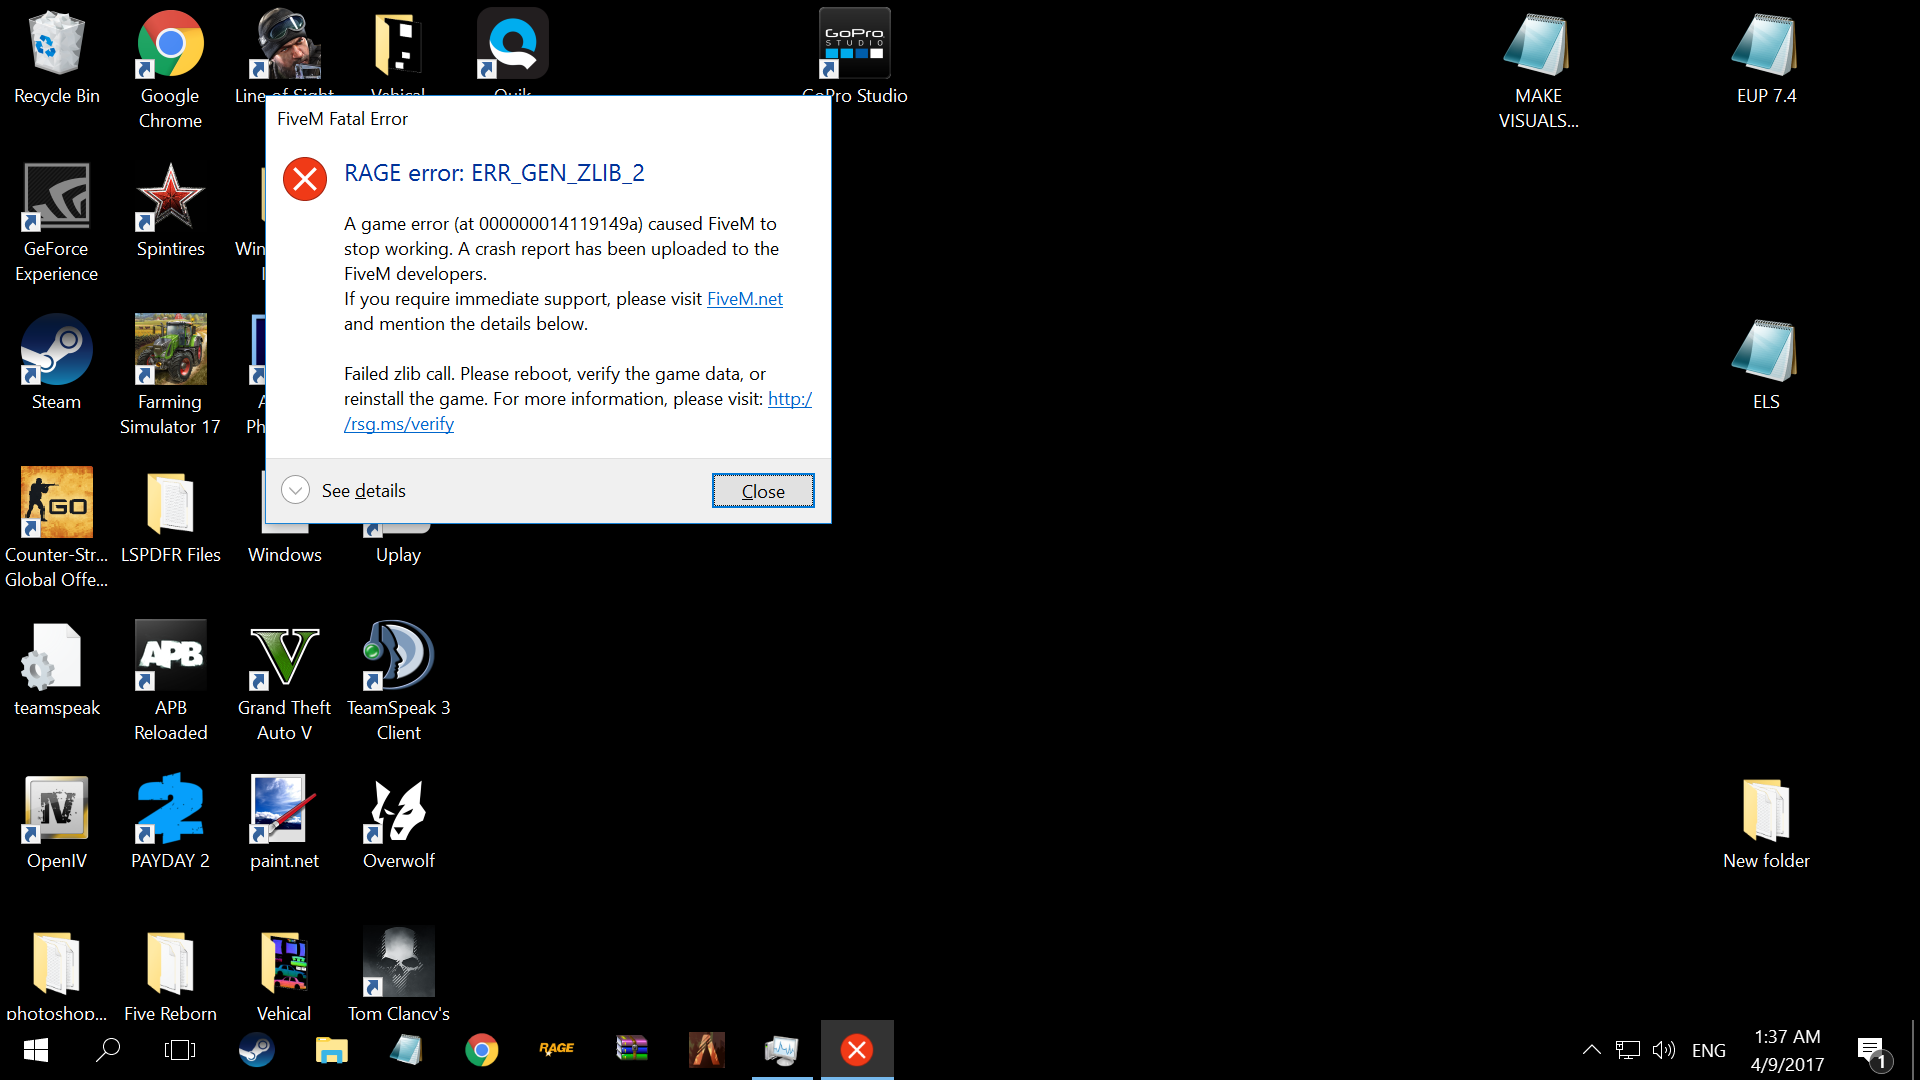Open taskbar search magnifier
The width and height of the screenshot is (1920, 1080).
(x=108, y=1050)
